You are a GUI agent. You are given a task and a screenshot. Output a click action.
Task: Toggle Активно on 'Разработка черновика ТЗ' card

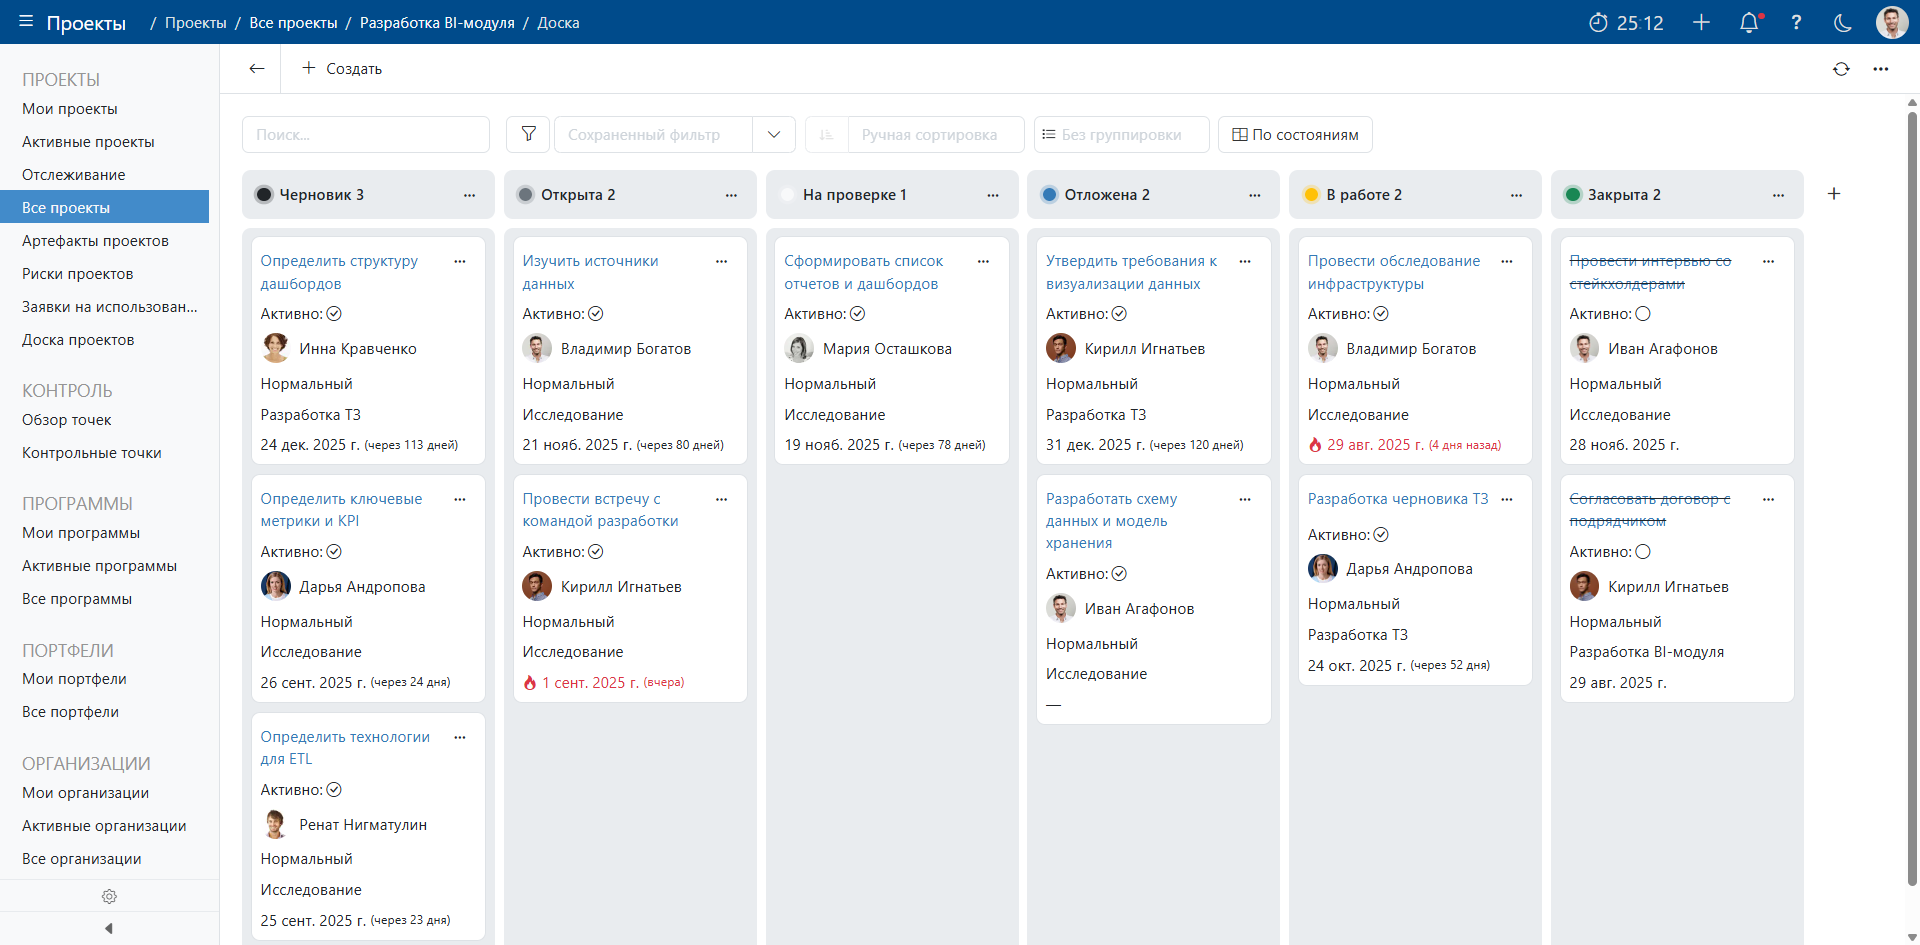1381,535
